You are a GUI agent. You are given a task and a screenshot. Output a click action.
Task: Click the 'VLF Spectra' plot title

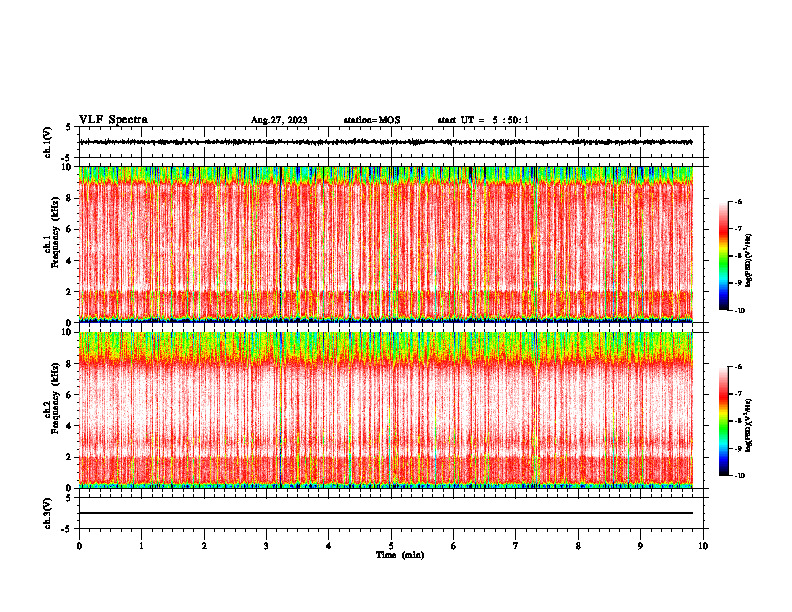click(x=113, y=120)
